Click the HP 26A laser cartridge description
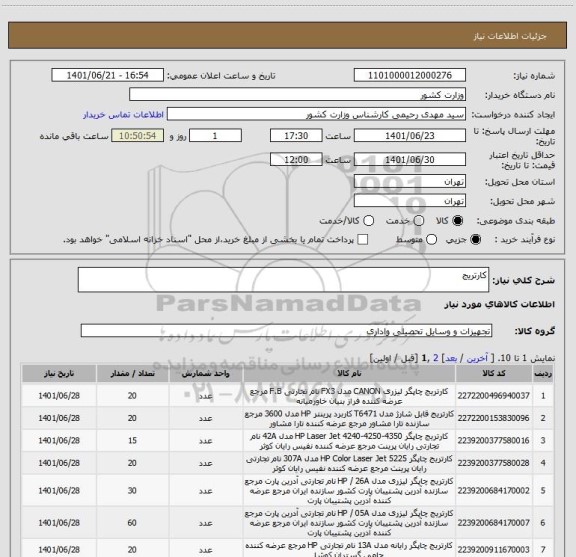 349,490
